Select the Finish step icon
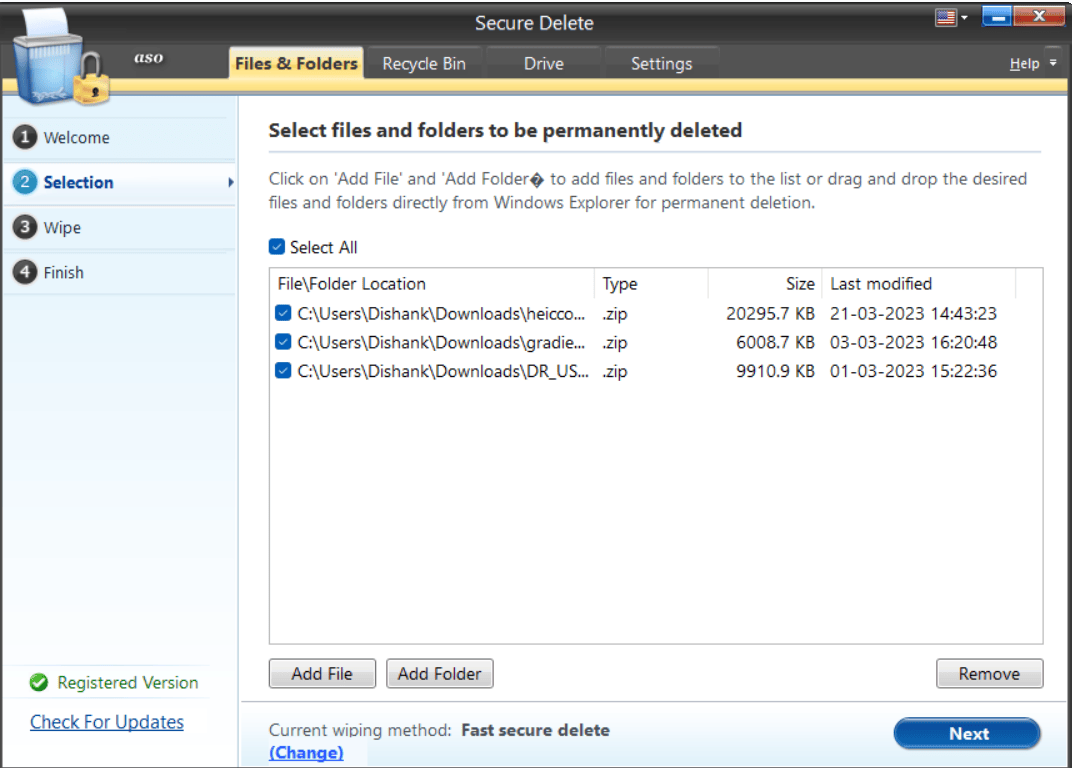 24,272
